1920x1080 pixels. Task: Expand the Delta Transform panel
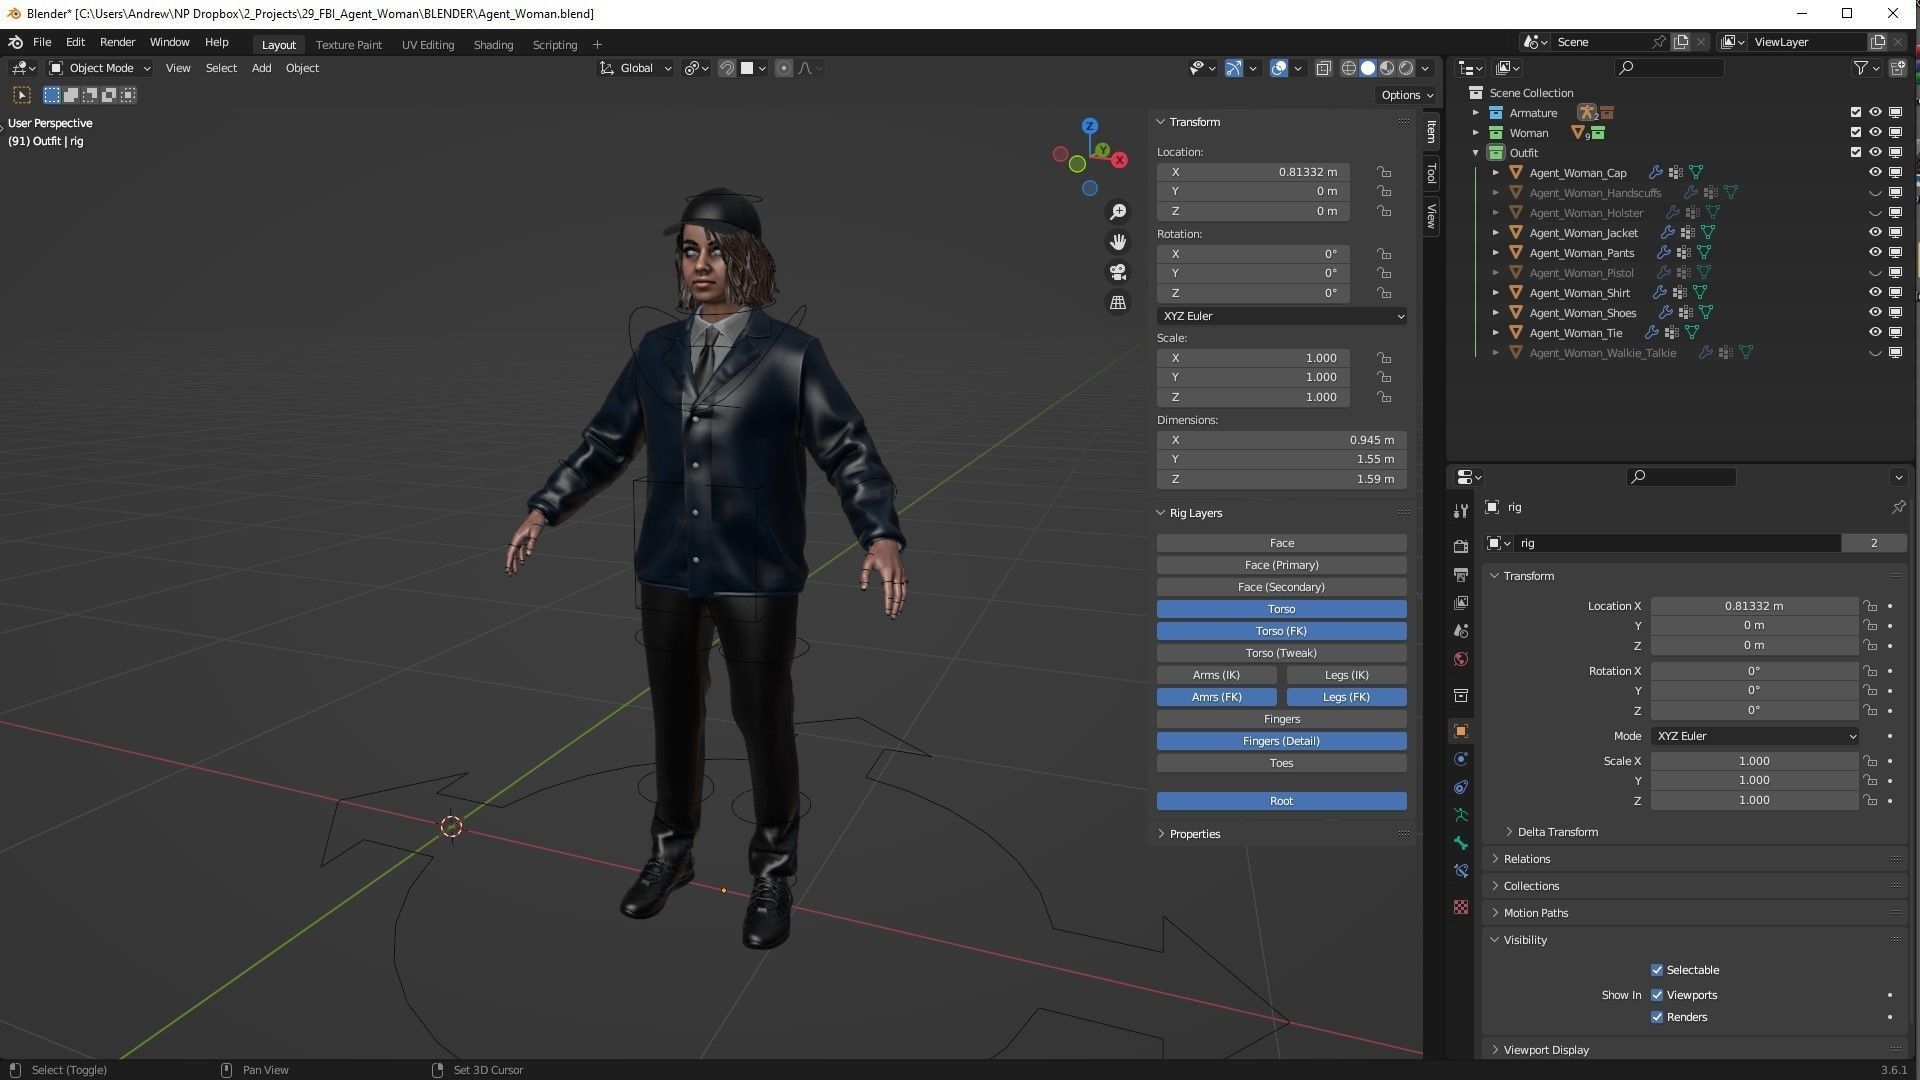(1557, 832)
